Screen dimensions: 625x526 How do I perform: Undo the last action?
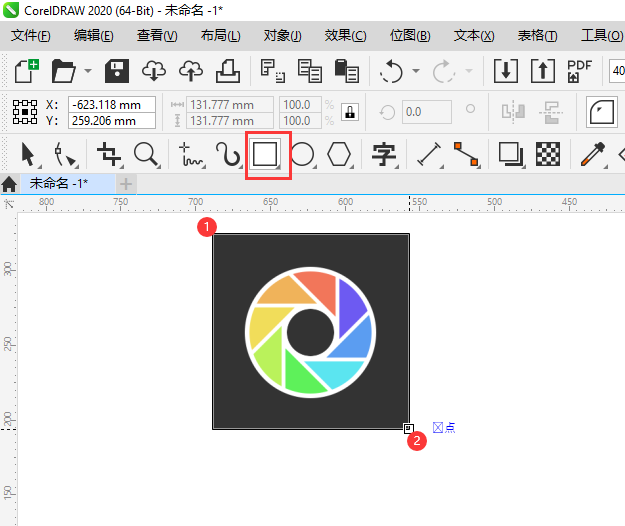[391, 71]
